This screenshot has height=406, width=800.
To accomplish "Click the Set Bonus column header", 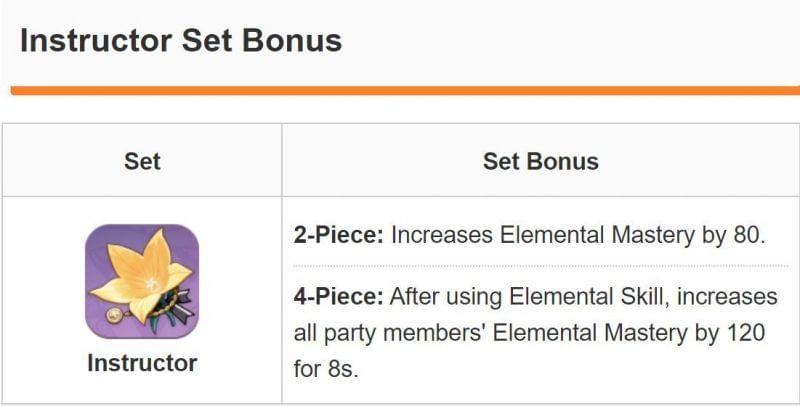I will [540, 161].
